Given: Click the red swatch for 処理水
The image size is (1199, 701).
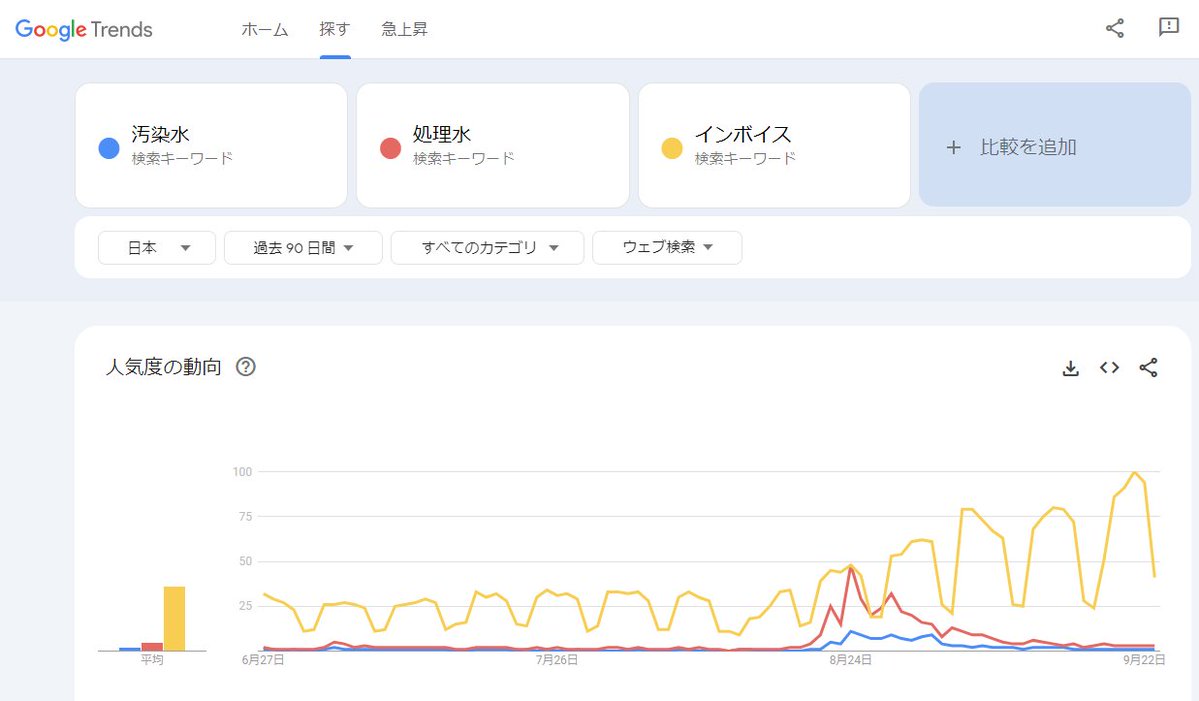Looking at the screenshot, I should pos(391,148).
